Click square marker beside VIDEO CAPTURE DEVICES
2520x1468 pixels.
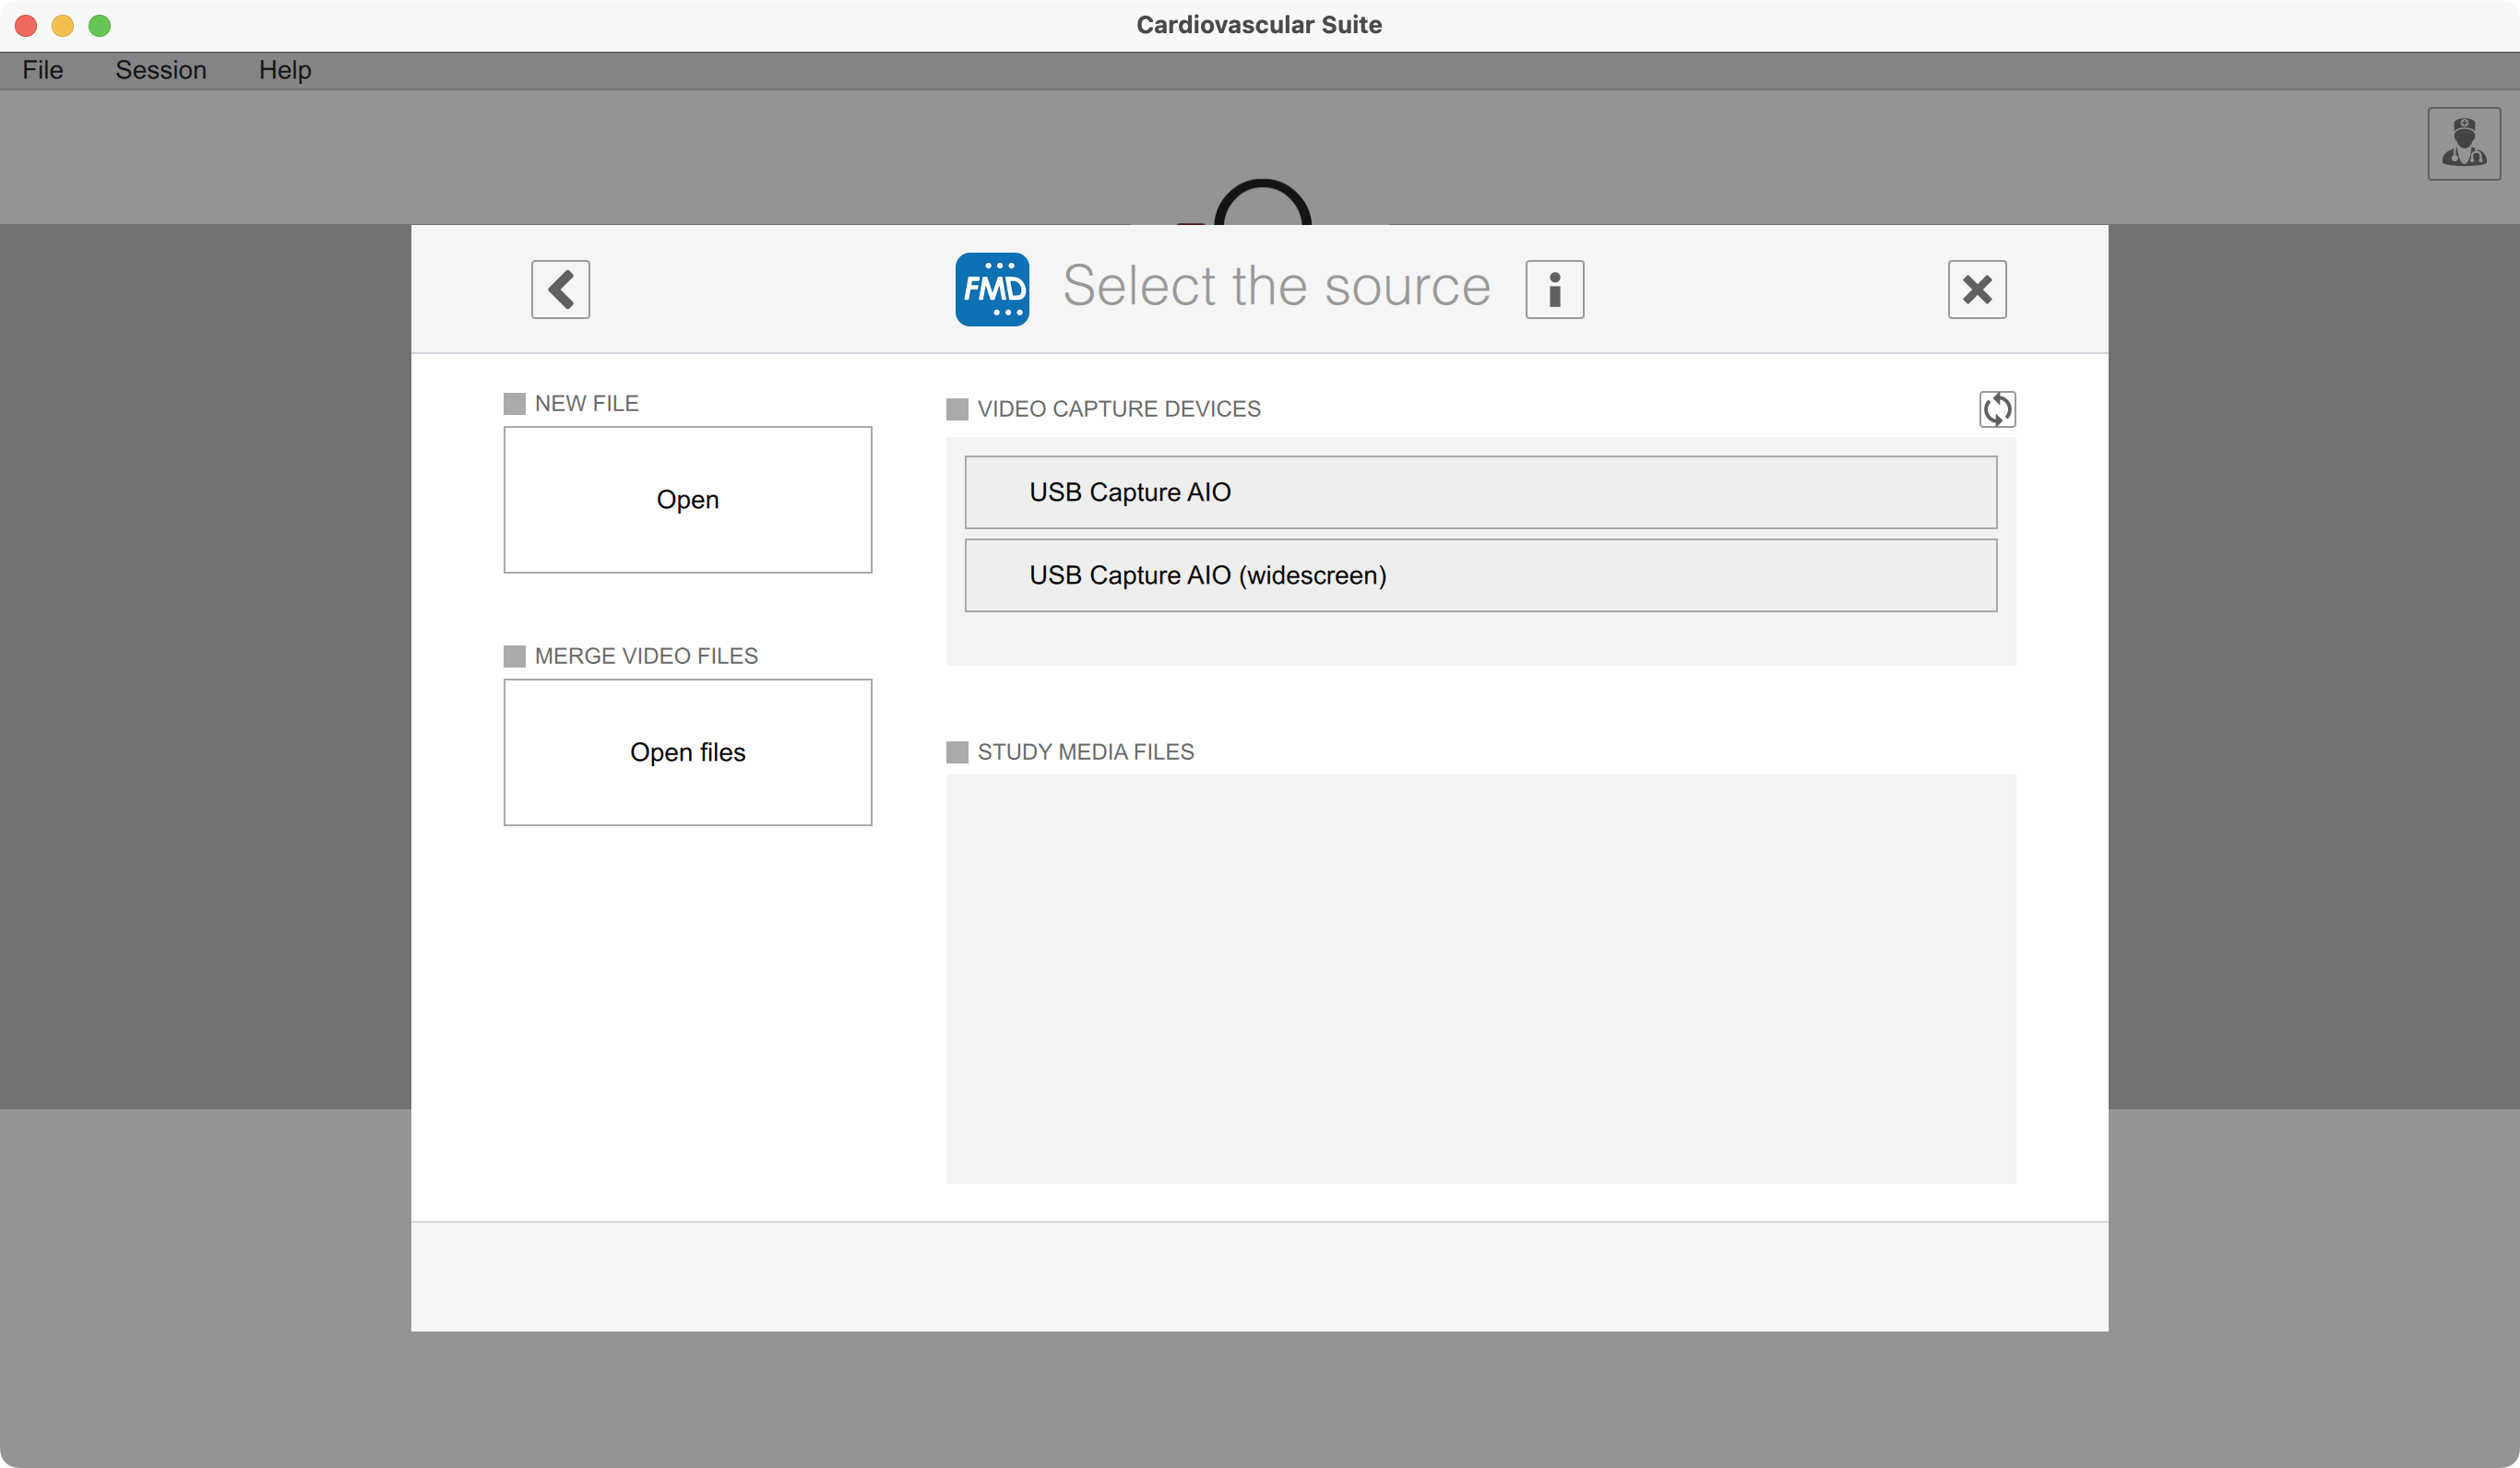click(x=957, y=409)
